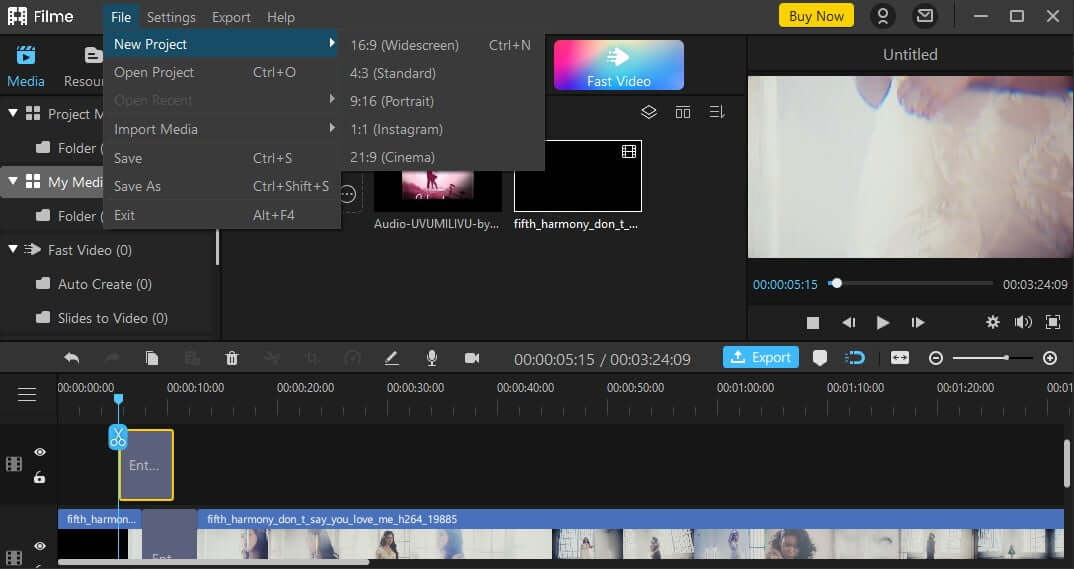Switch to the Media tab
1074x569 pixels.
click(x=25, y=66)
